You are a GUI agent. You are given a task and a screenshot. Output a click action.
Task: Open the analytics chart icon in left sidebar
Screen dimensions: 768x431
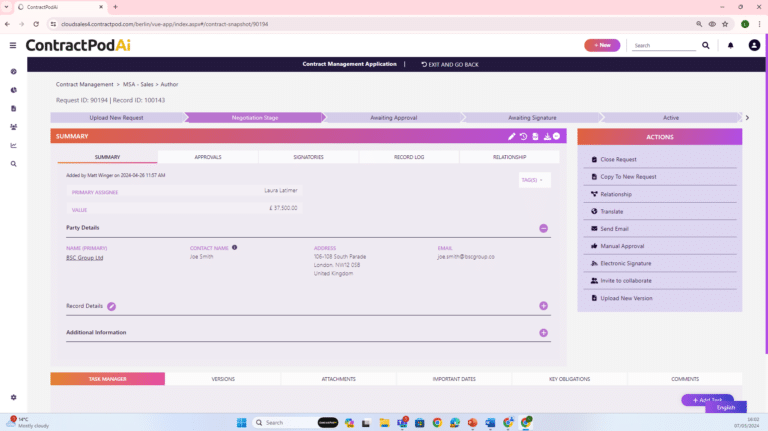(13, 145)
